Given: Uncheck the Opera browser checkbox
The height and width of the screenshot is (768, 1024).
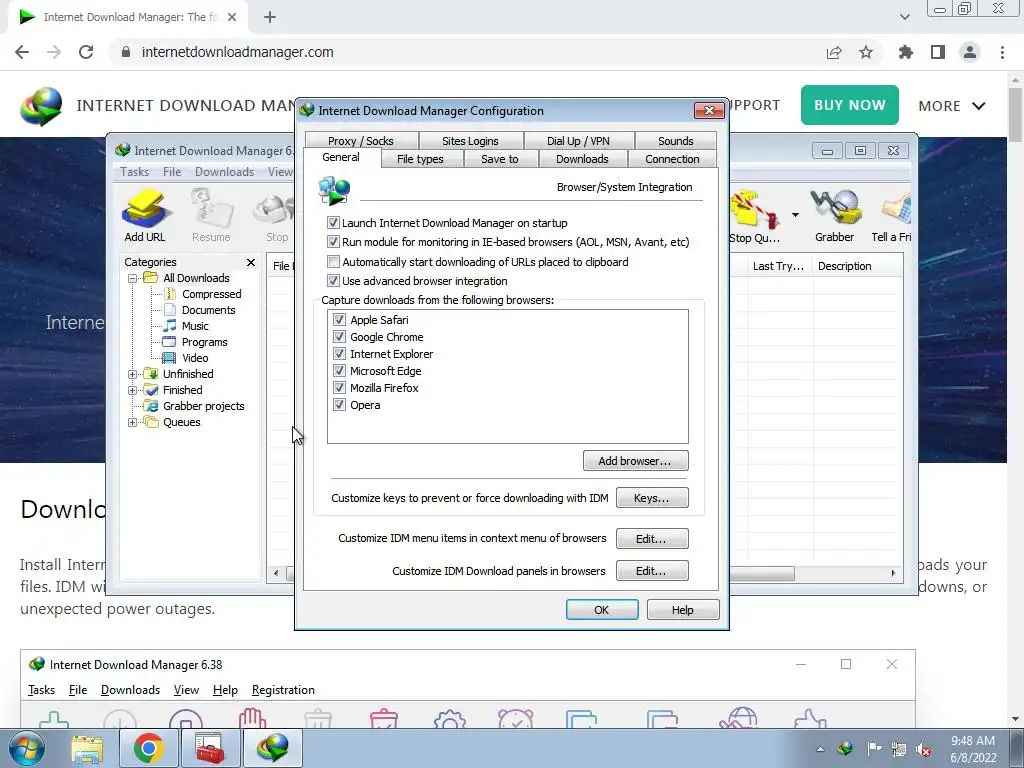Looking at the screenshot, I should coord(339,404).
